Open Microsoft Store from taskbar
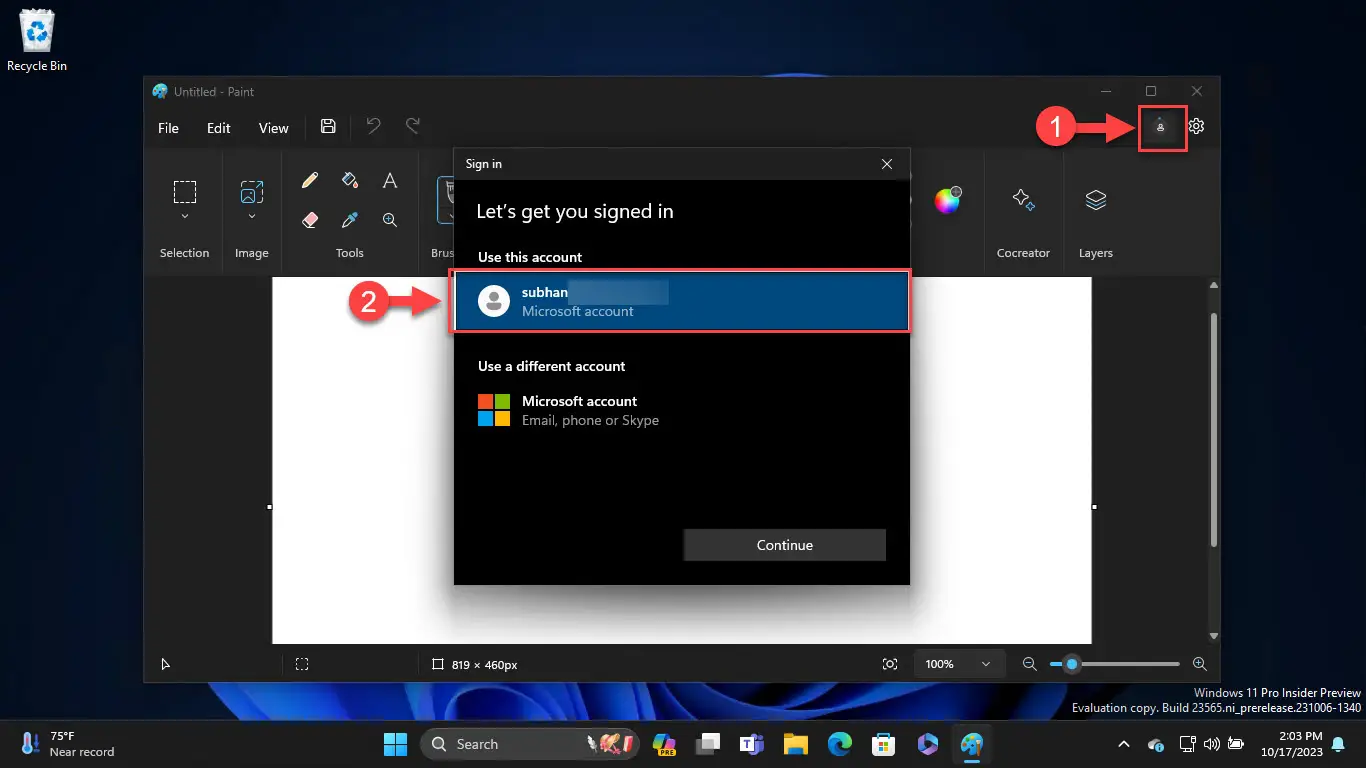Image resolution: width=1366 pixels, height=768 pixels. point(883,744)
